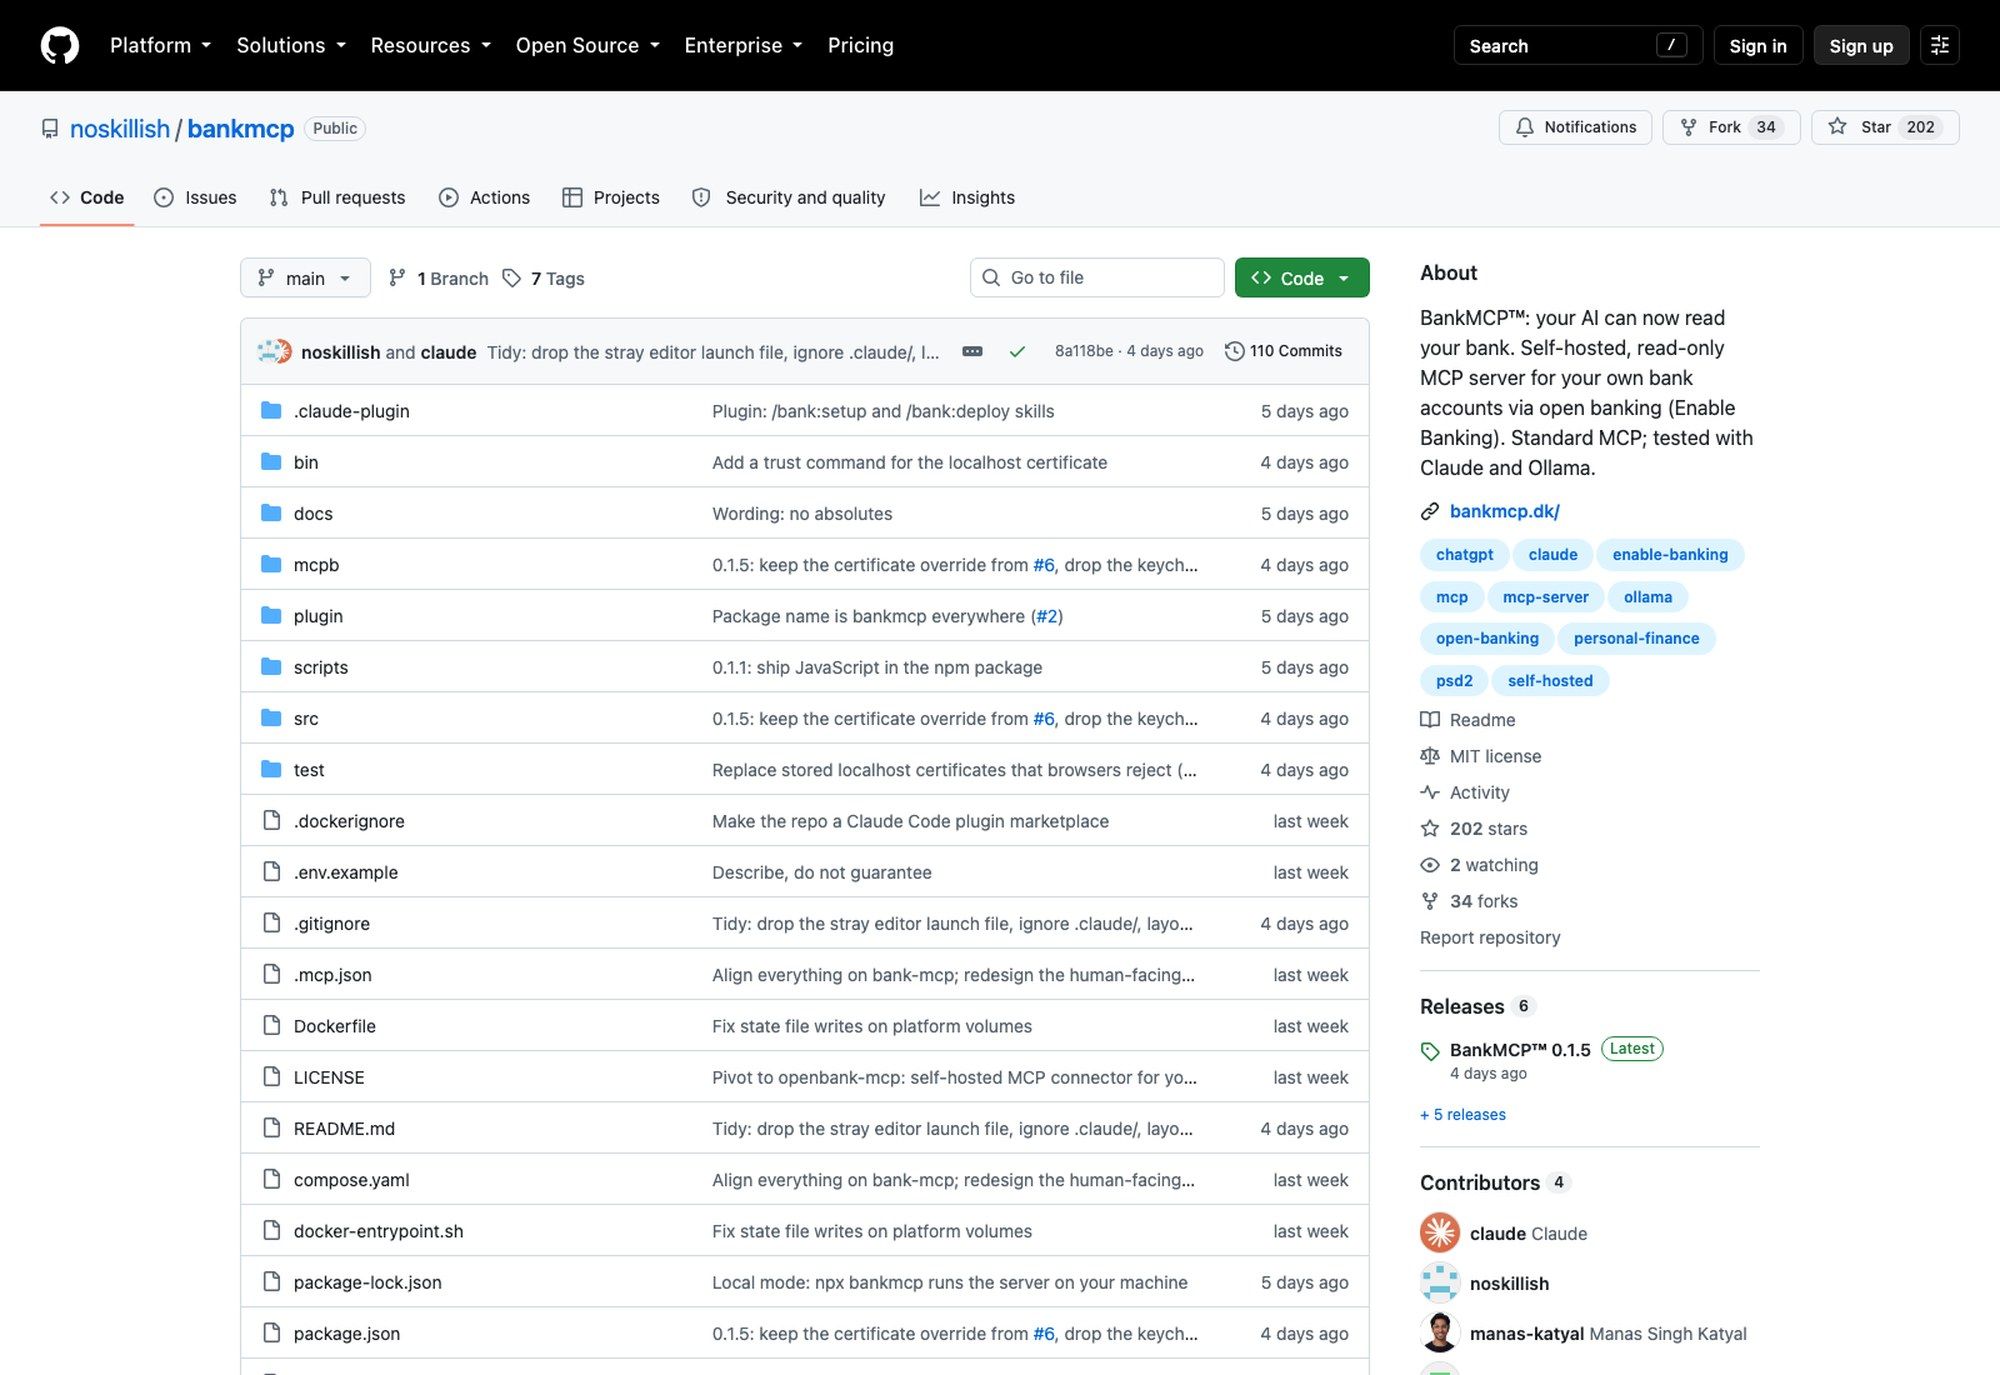Switch to the Code tab
The image size is (2000, 1375).
(x=87, y=198)
